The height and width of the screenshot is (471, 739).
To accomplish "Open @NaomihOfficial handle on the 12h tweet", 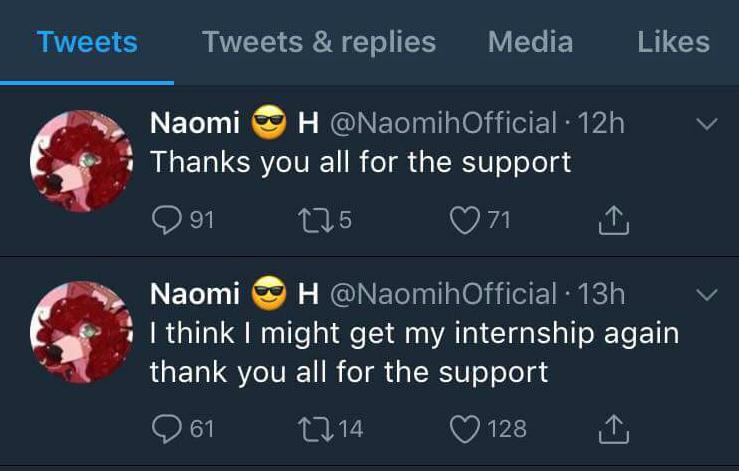I will 443,123.
